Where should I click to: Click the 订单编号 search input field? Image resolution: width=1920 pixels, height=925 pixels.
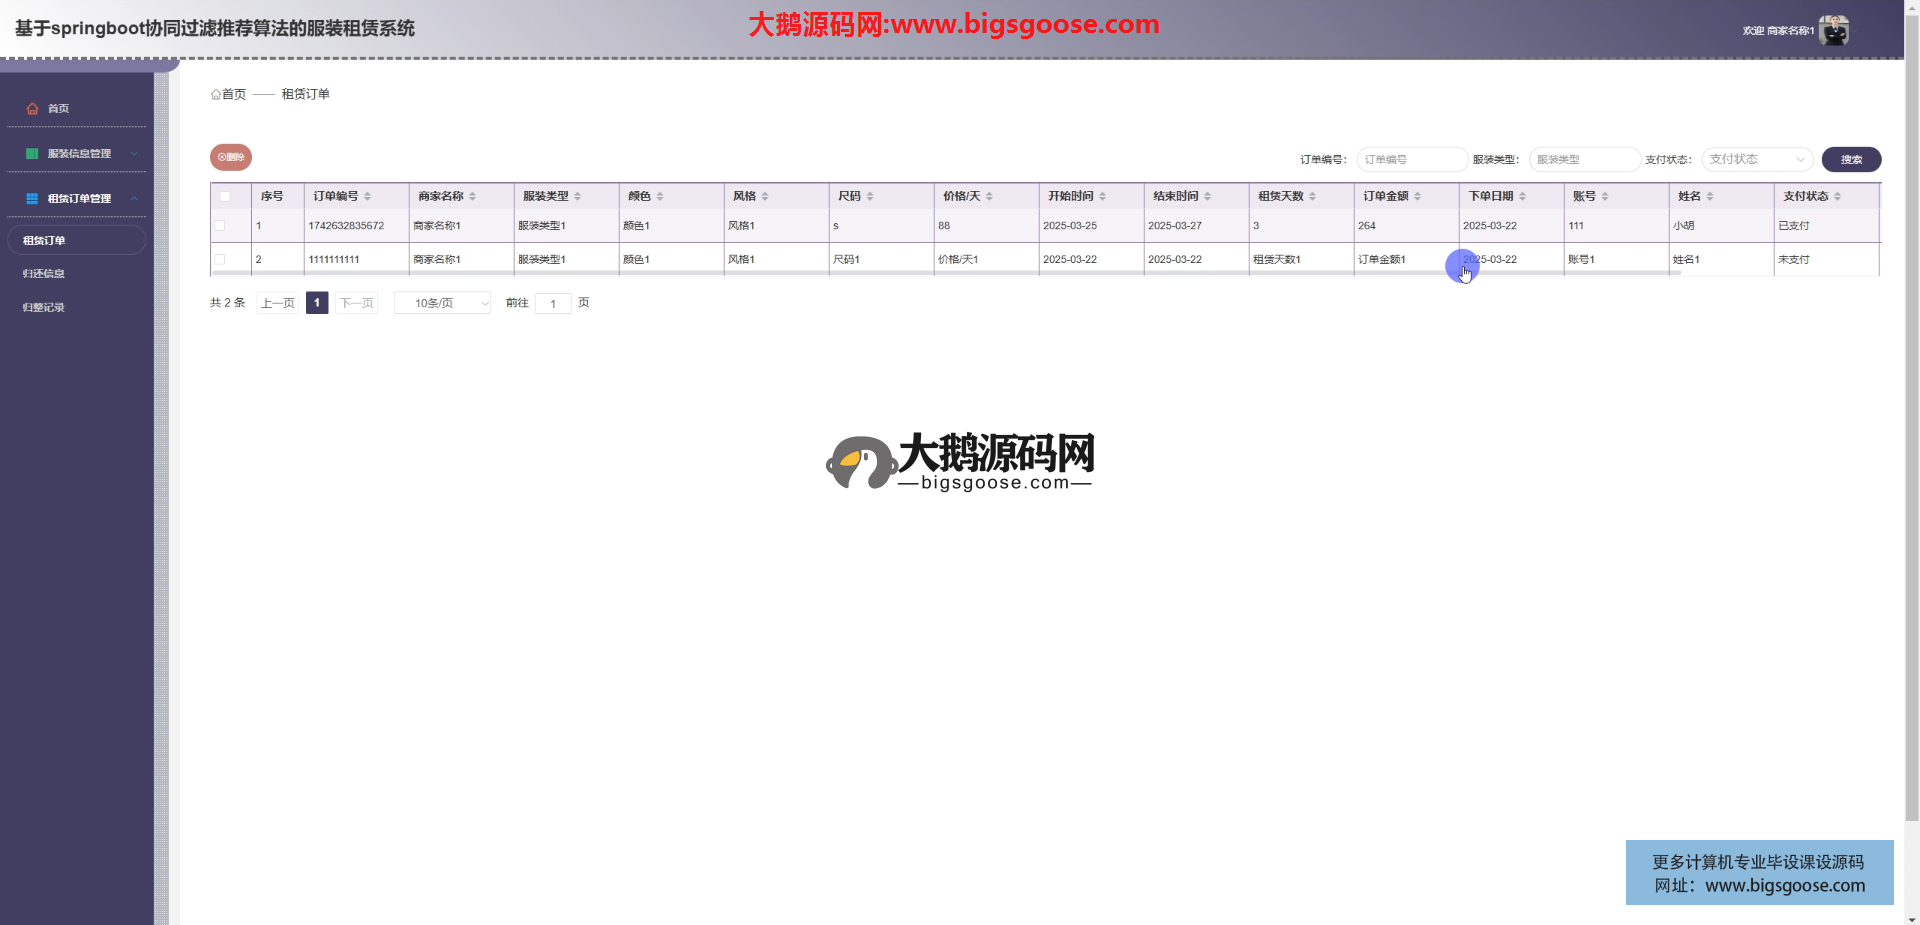click(1411, 159)
